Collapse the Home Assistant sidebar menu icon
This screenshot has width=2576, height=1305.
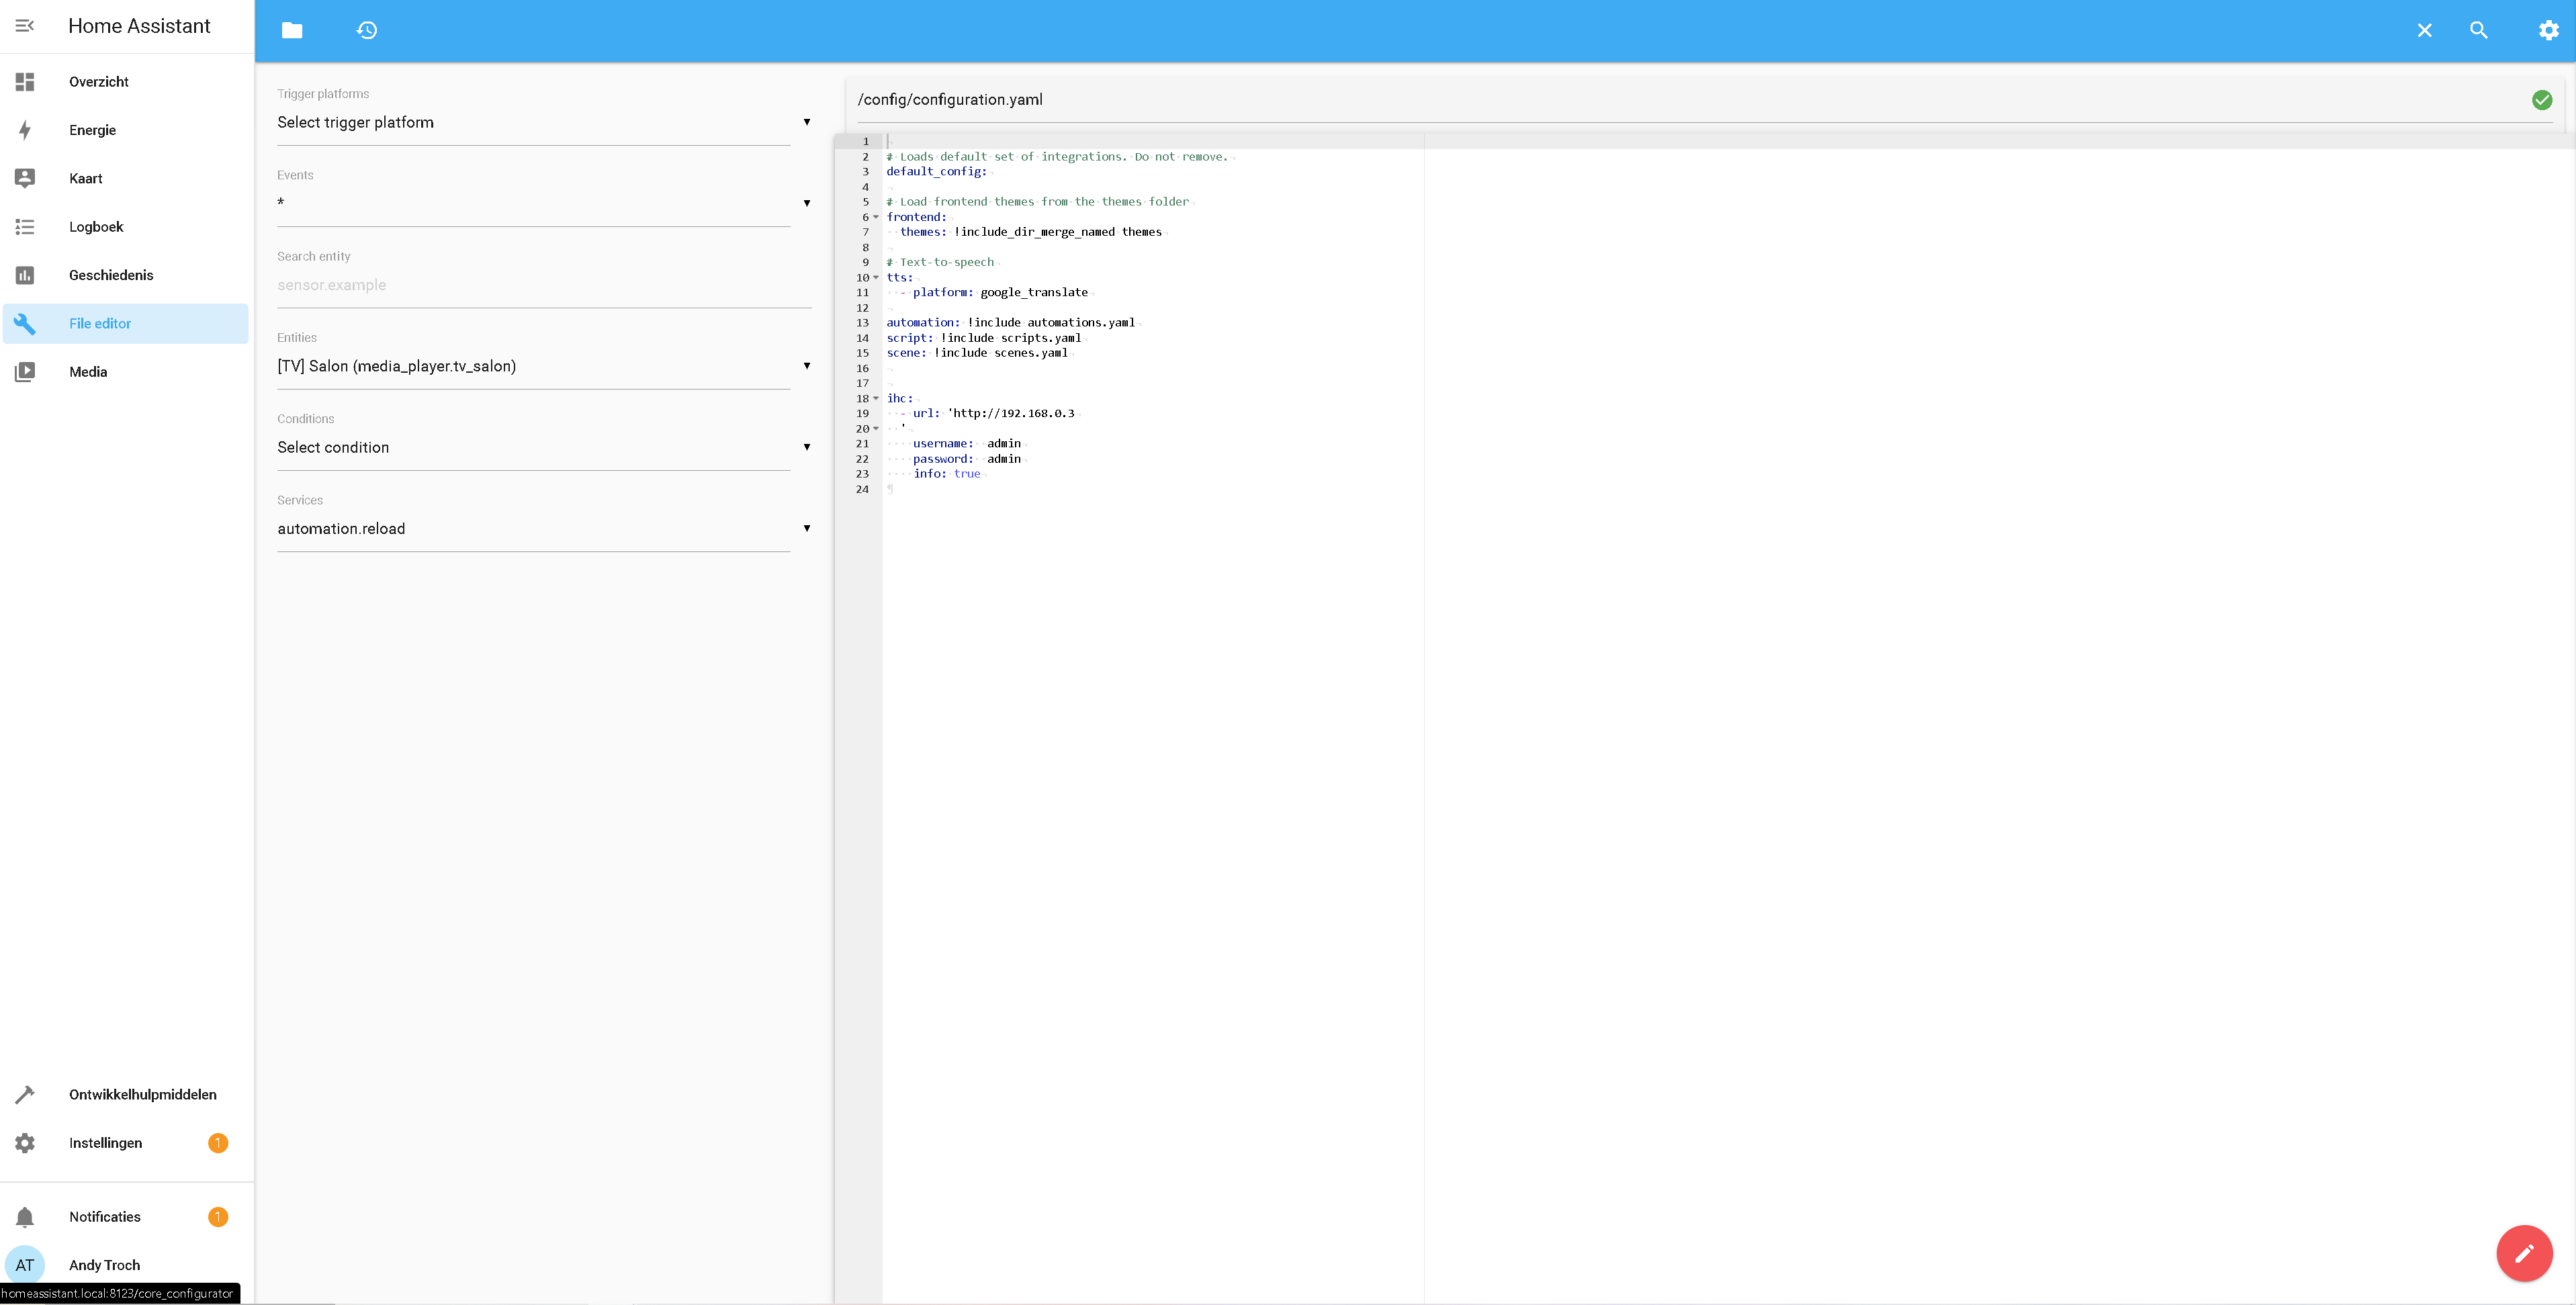tap(25, 26)
